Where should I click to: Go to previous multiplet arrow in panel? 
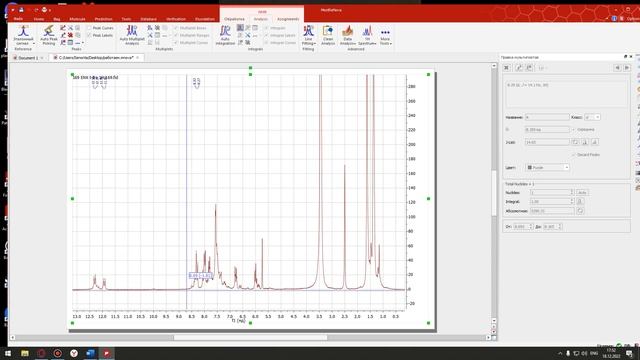(x=618, y=67)
